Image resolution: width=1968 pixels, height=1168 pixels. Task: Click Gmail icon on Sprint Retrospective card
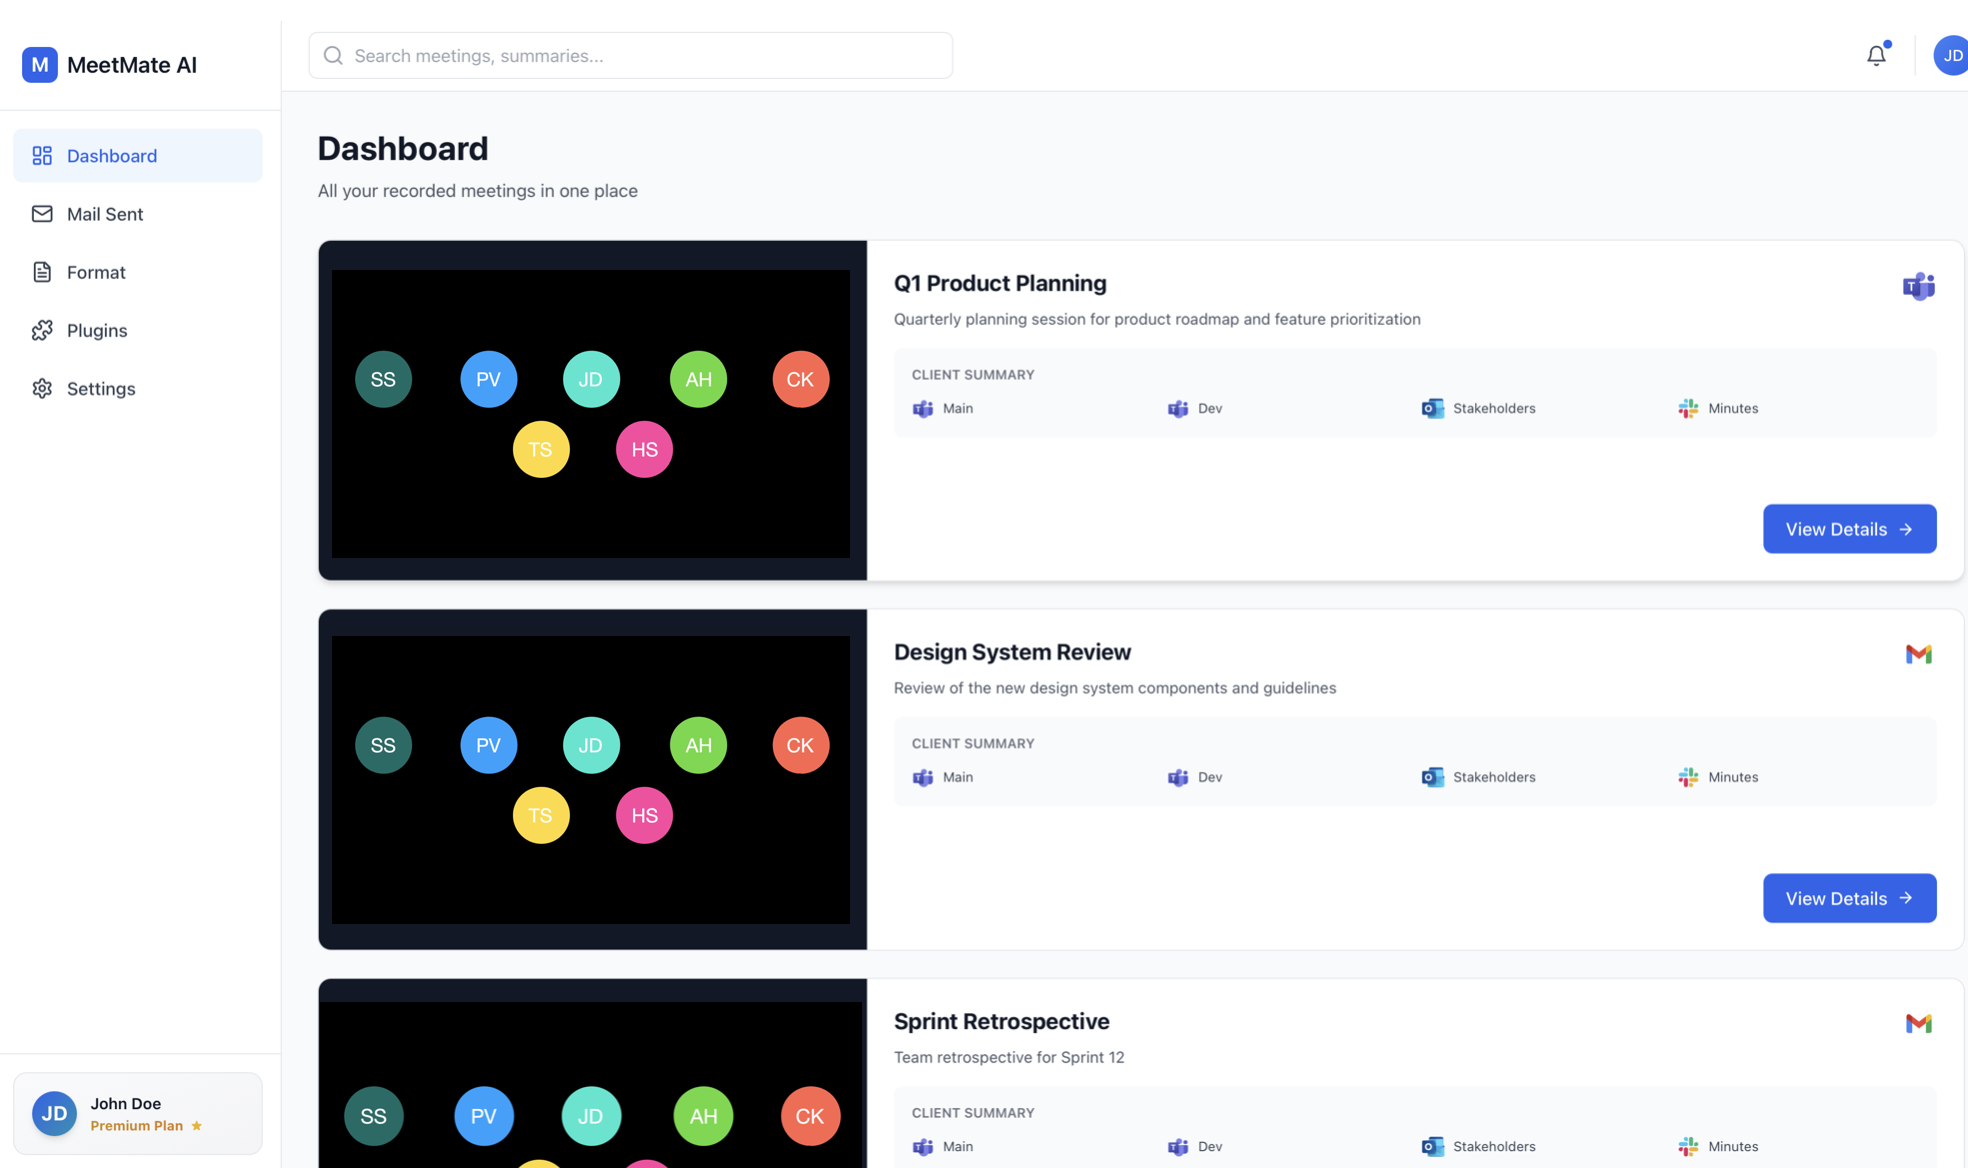pos(1918,1023)
